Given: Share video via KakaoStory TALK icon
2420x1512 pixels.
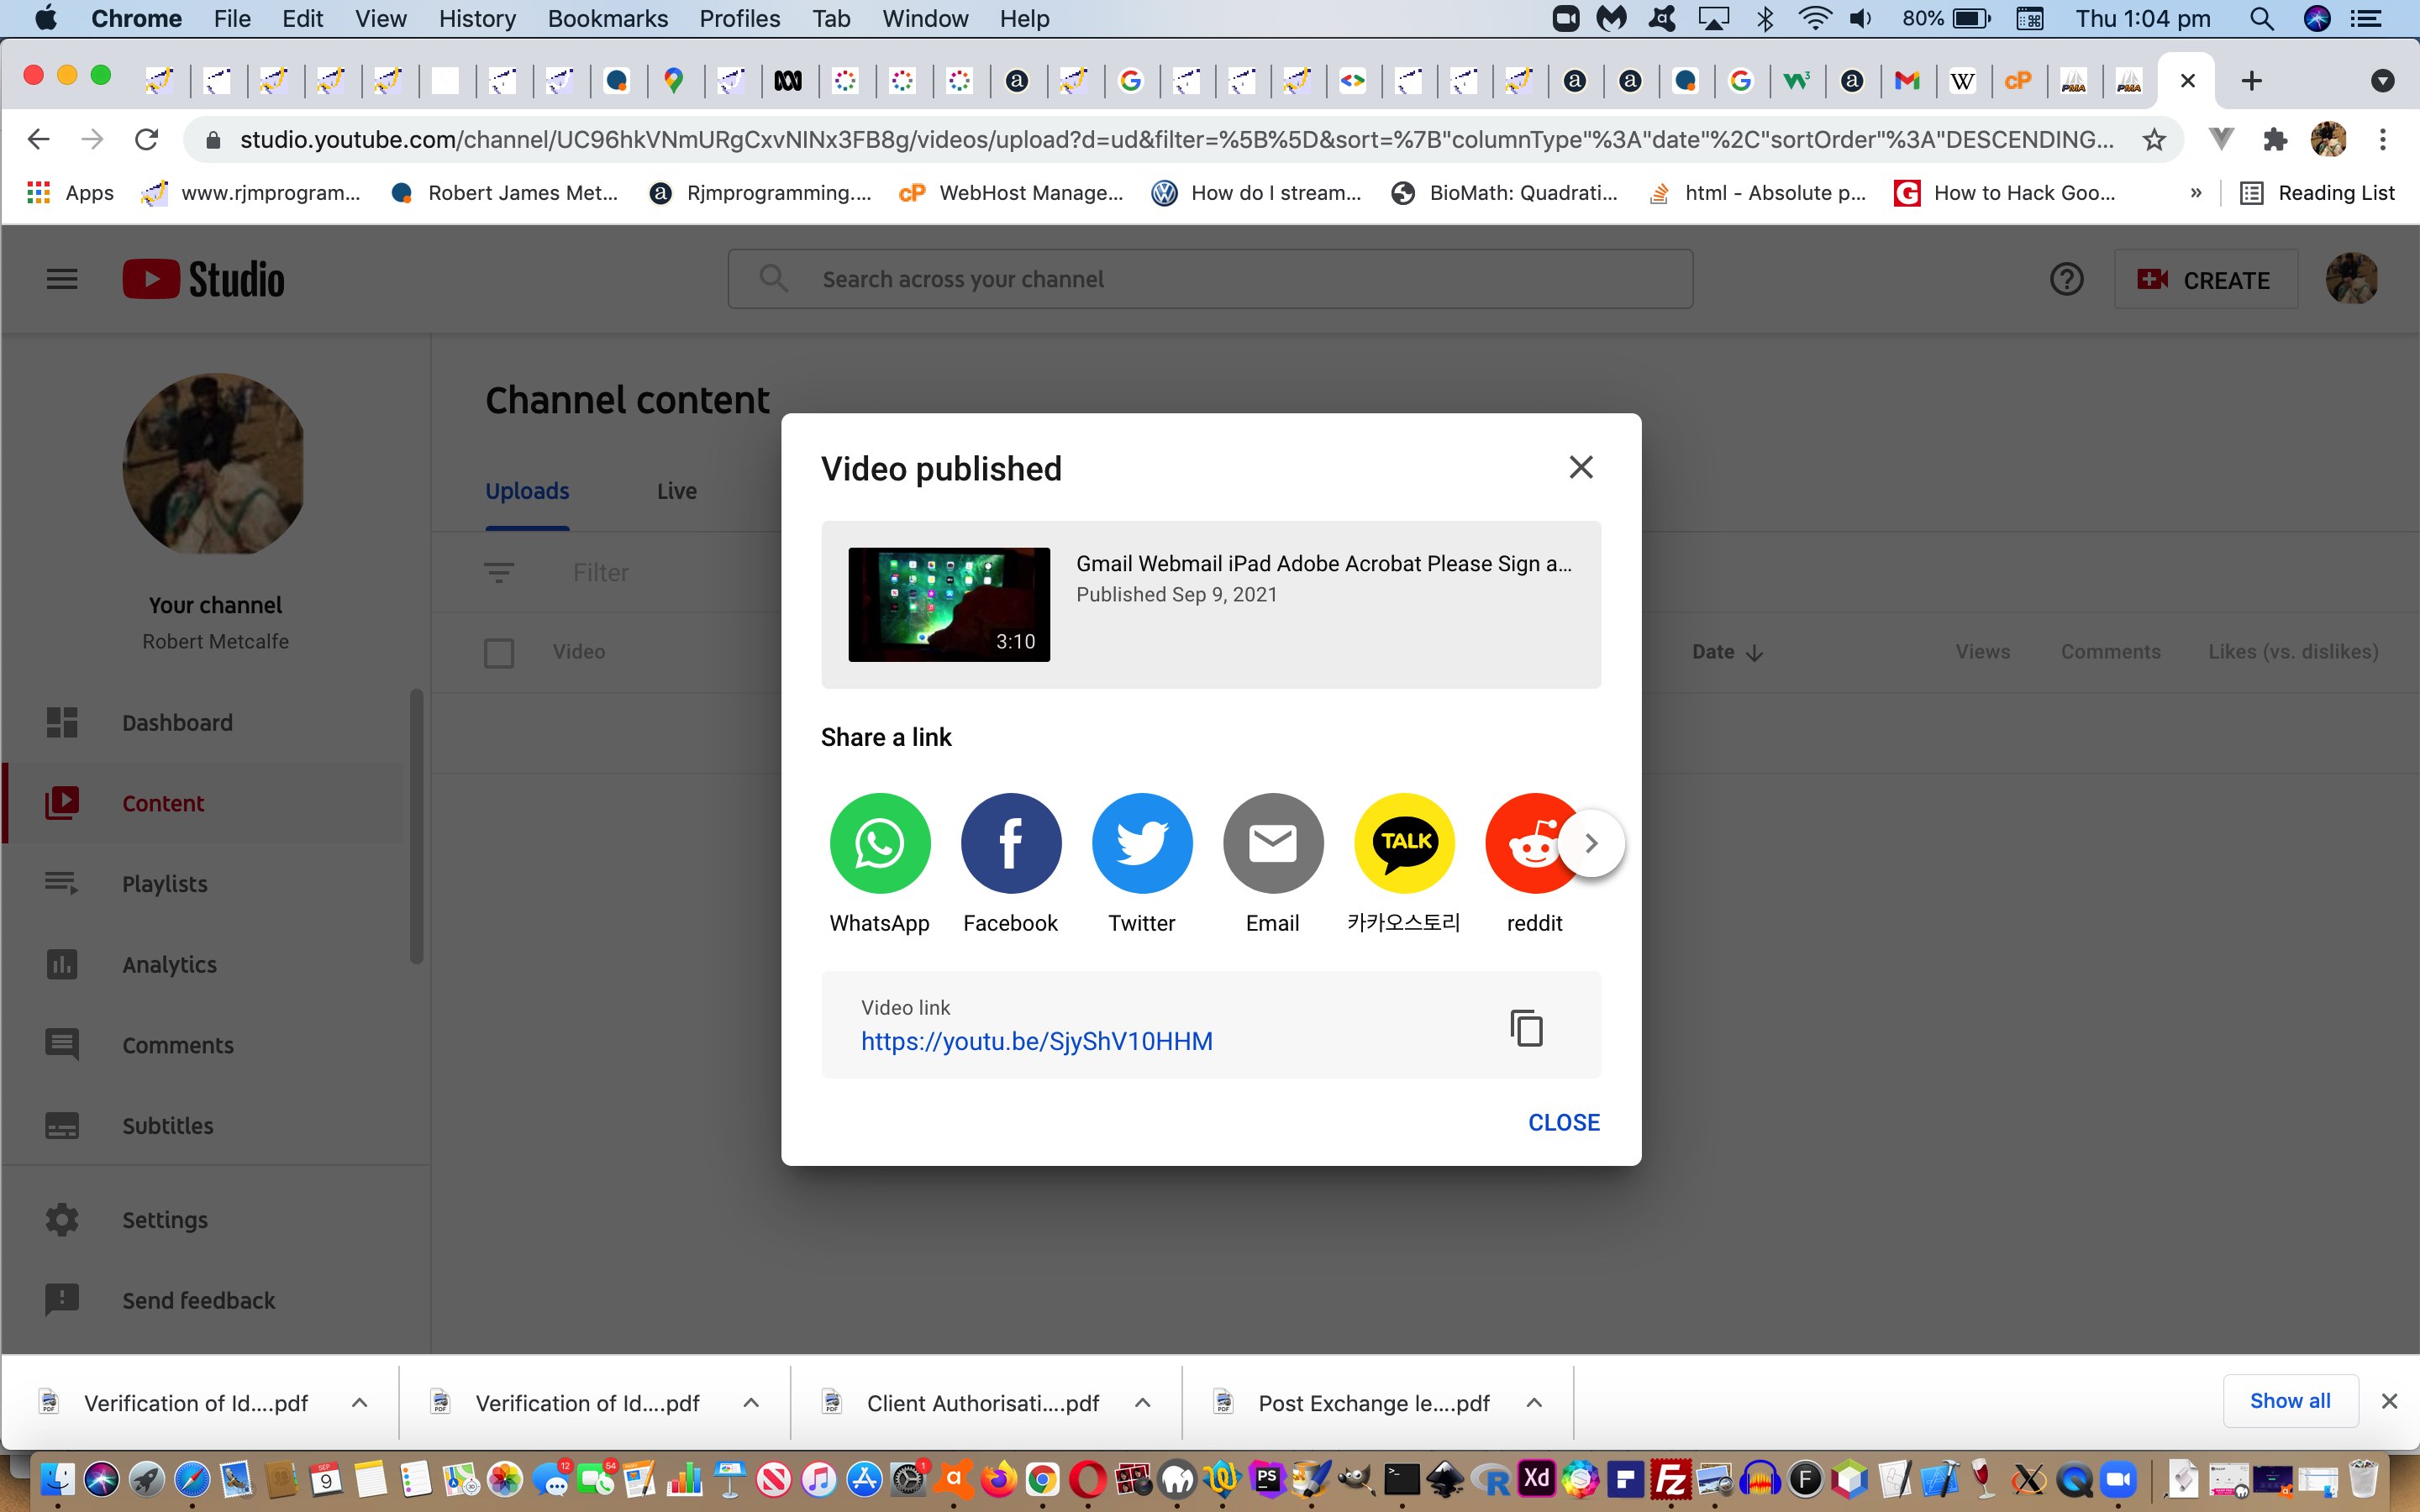Looking at the screenshot, I should [1404, 843].
